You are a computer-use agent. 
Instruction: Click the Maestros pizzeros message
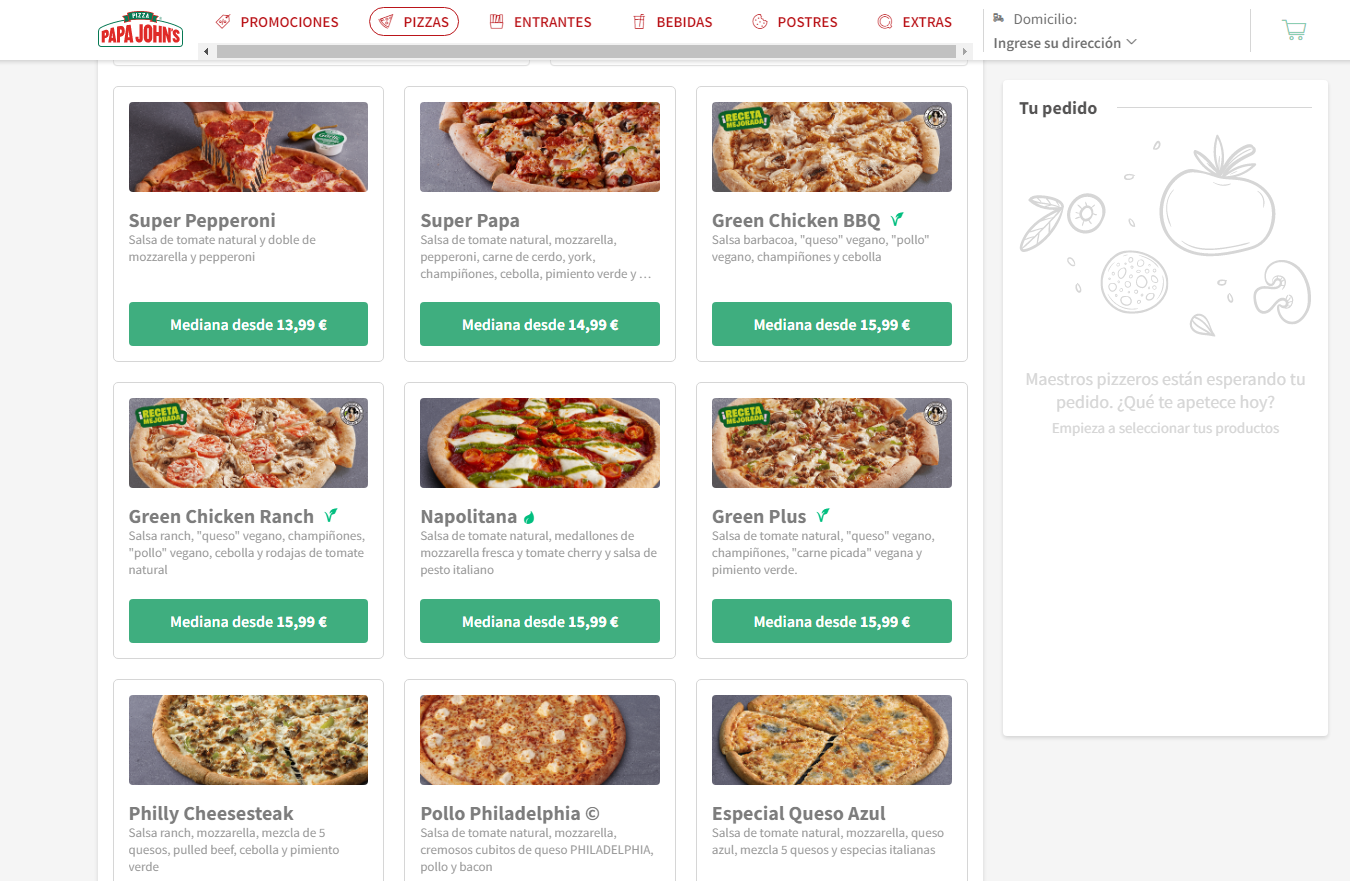[x=1165, y=391]
